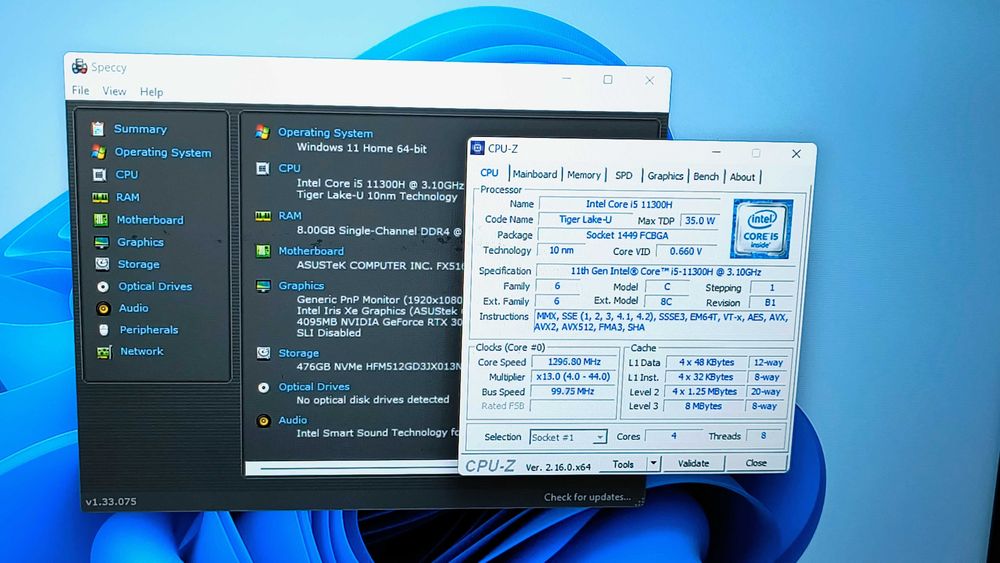Click the Graphics icon in summary pane

pos(263,286)
